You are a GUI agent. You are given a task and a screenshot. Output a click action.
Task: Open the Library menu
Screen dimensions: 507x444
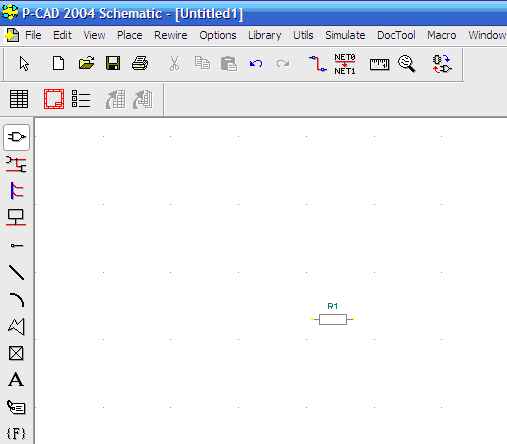(265, 35)
